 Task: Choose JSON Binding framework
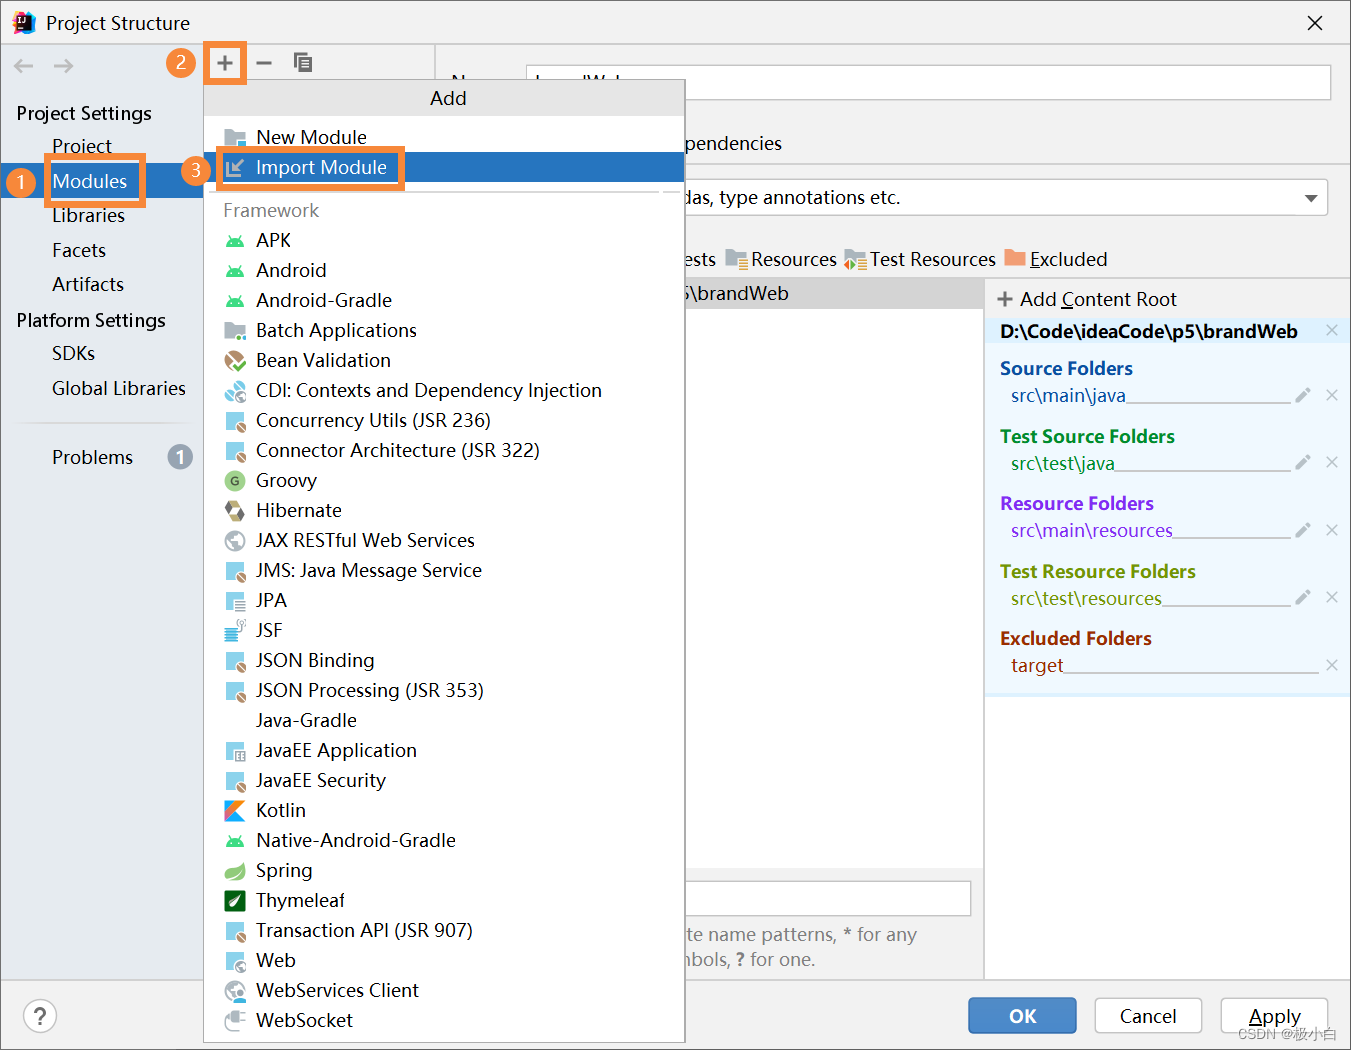[444, 660]
